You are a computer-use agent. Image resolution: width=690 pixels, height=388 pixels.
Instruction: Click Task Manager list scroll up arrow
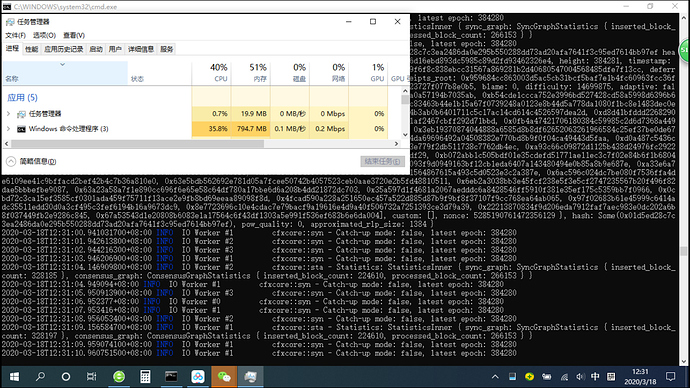[405, 91]
